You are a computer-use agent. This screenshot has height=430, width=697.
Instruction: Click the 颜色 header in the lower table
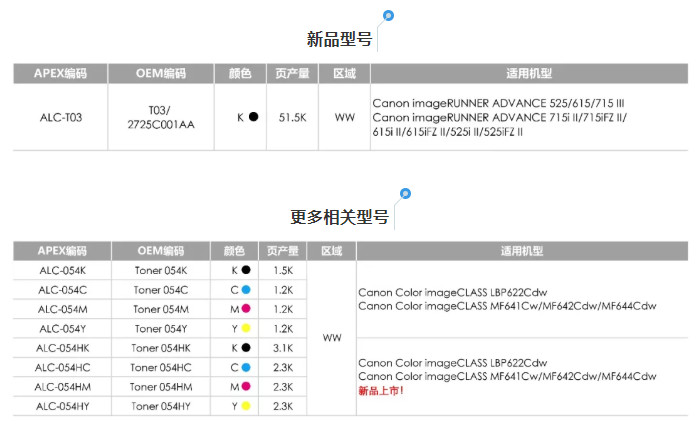point(234,251)
